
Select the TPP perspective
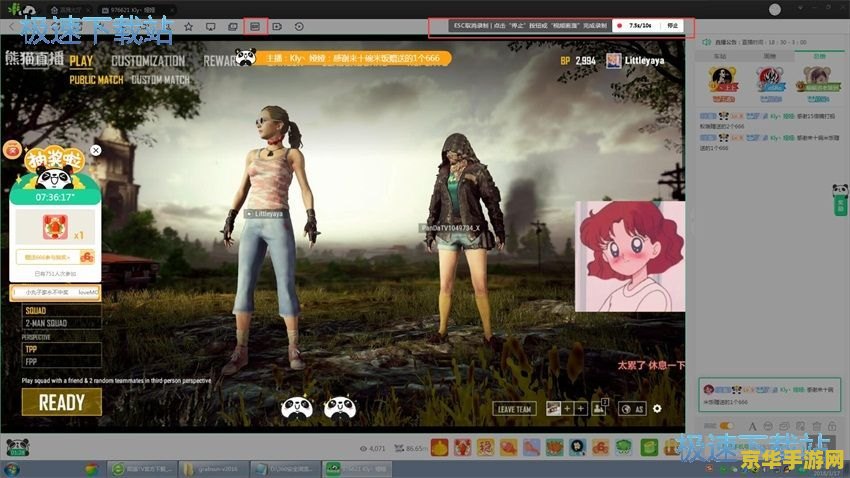62,349
